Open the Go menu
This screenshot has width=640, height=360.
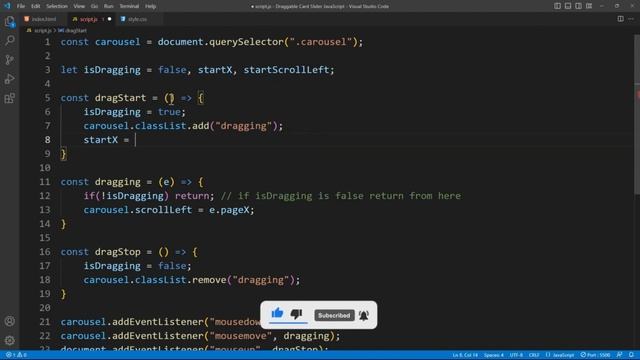click(x=94, y=6)
